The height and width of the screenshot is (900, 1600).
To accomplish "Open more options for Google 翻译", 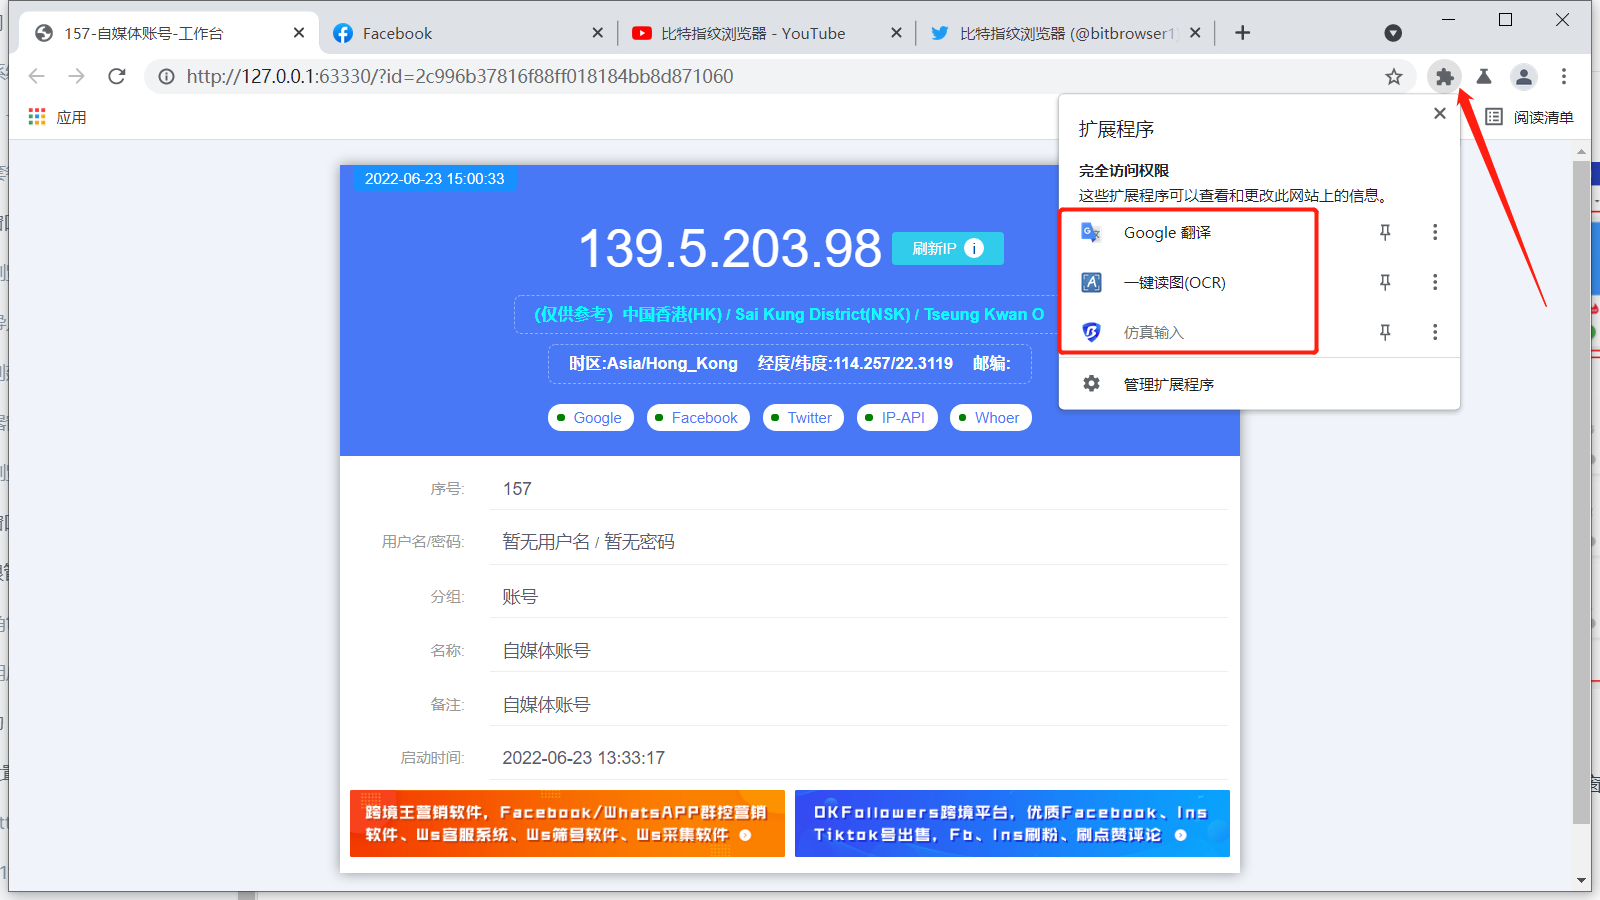I will coord(1435,232).
